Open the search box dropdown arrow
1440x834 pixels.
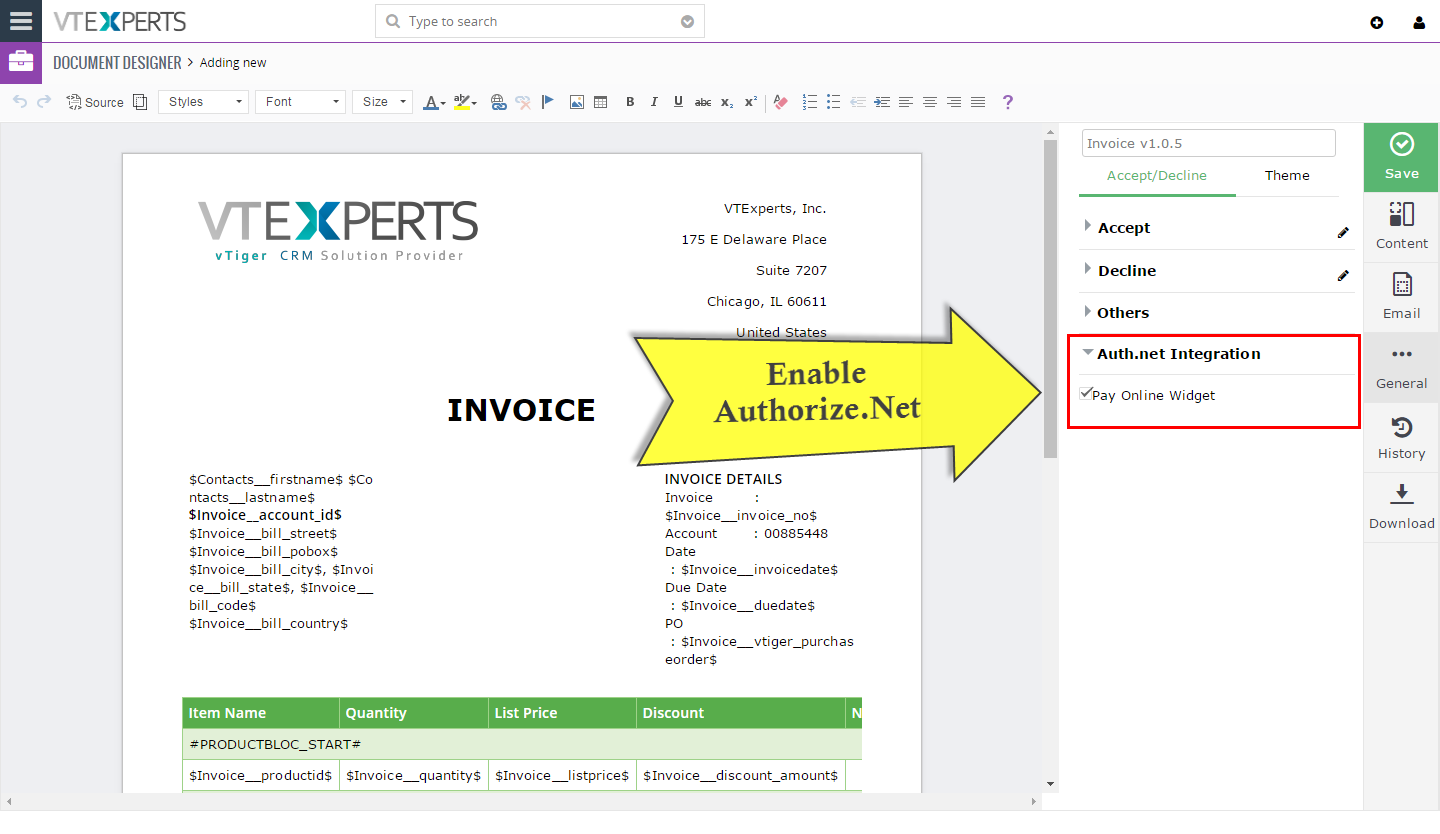687,21
